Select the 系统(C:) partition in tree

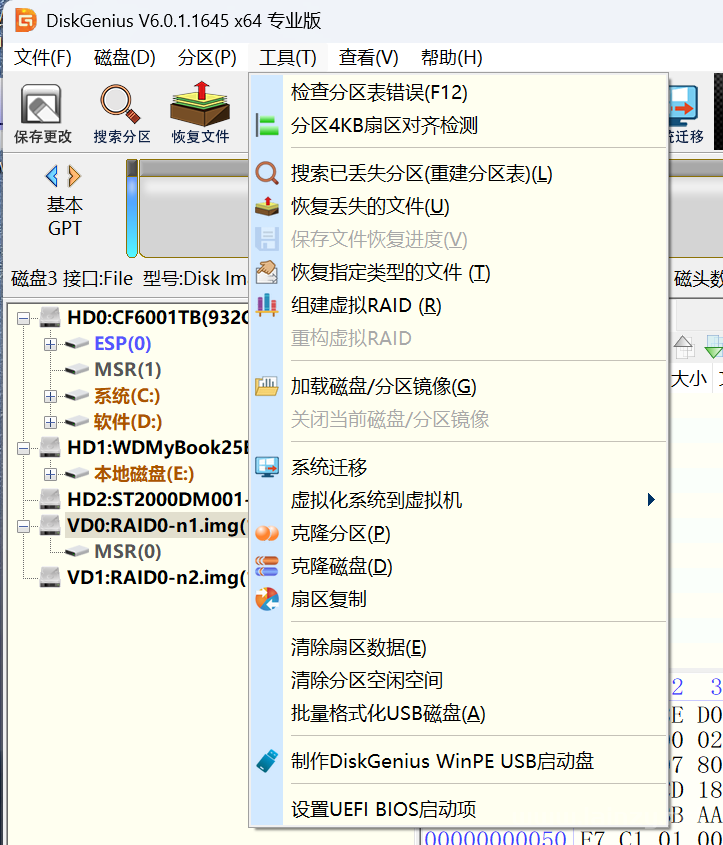(x=127, y=396)
